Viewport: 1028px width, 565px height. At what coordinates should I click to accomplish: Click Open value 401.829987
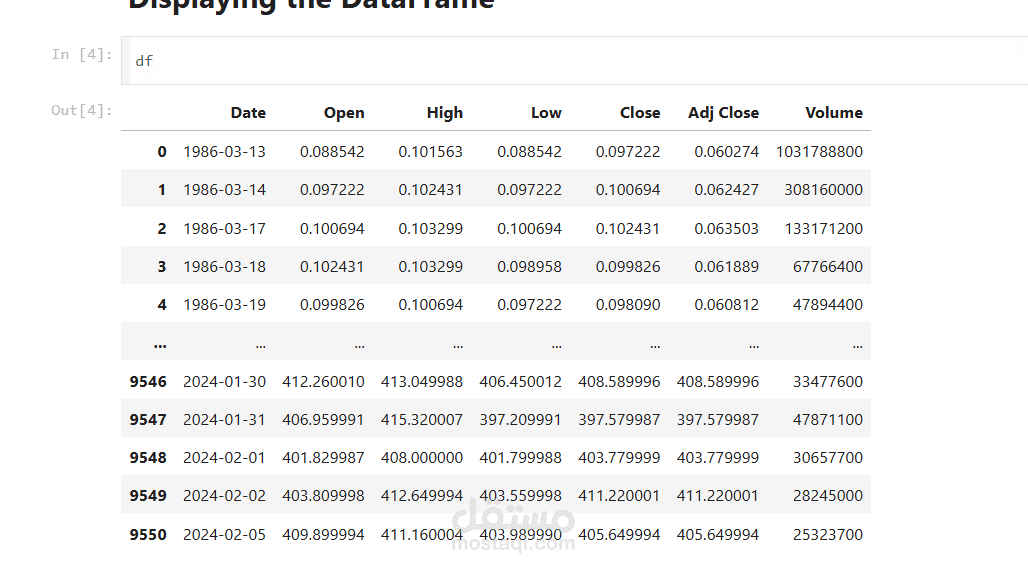point(323,458)
